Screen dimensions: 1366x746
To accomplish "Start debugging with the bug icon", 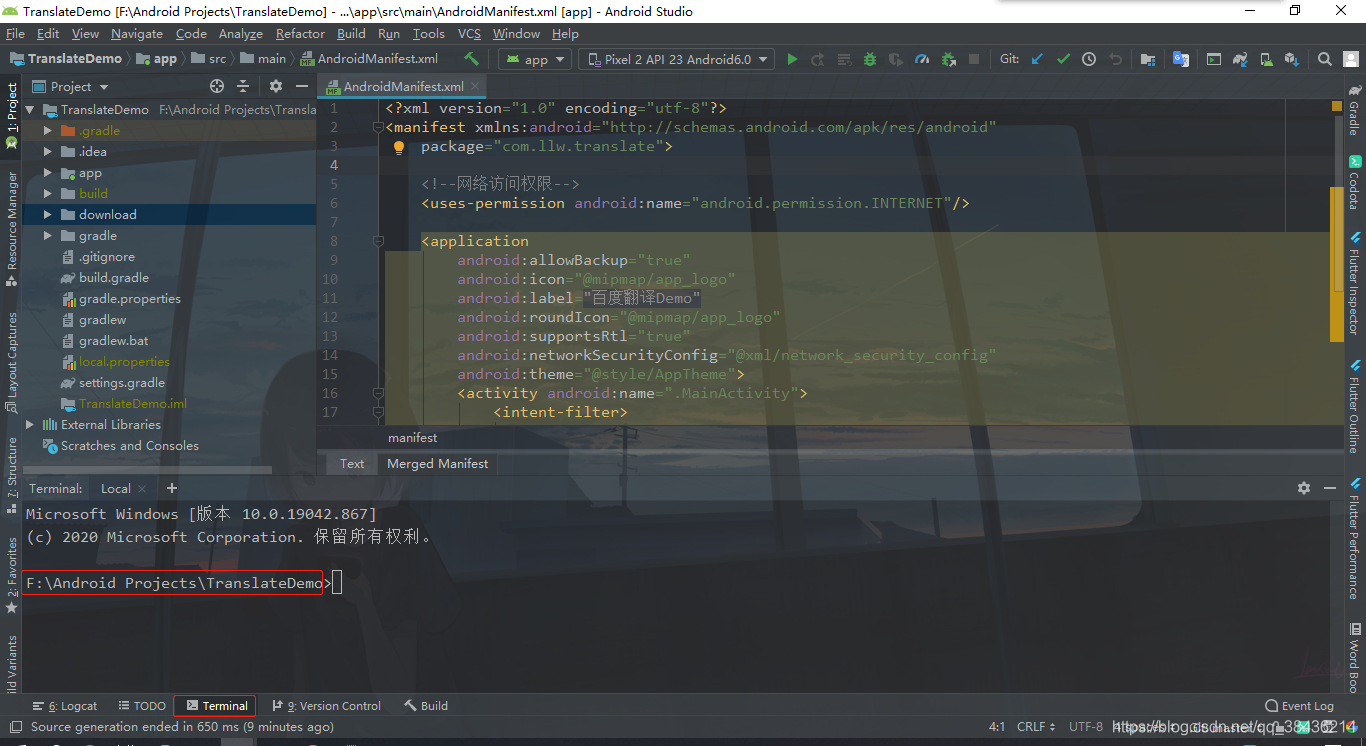I will (x=870, y=59).
